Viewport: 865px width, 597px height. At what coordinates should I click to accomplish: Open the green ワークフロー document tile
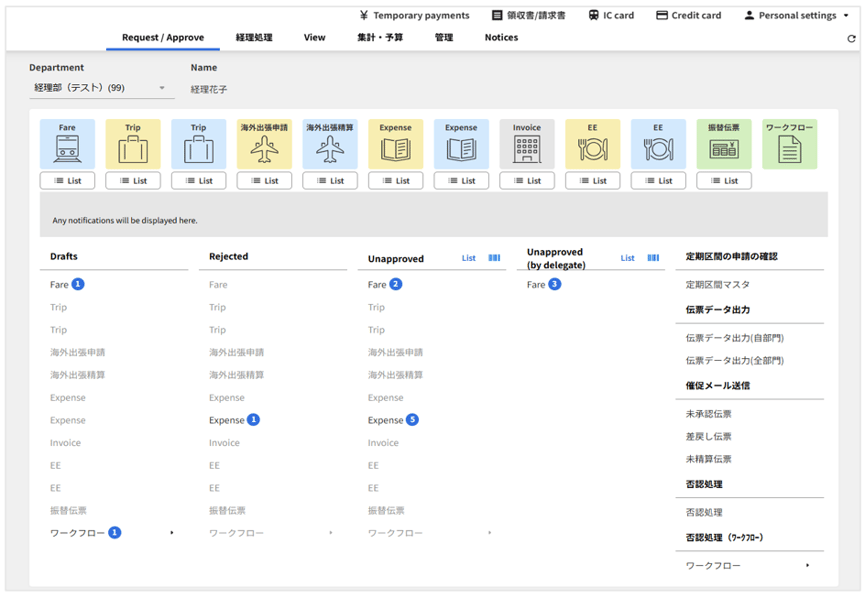(x=789, y=144)
